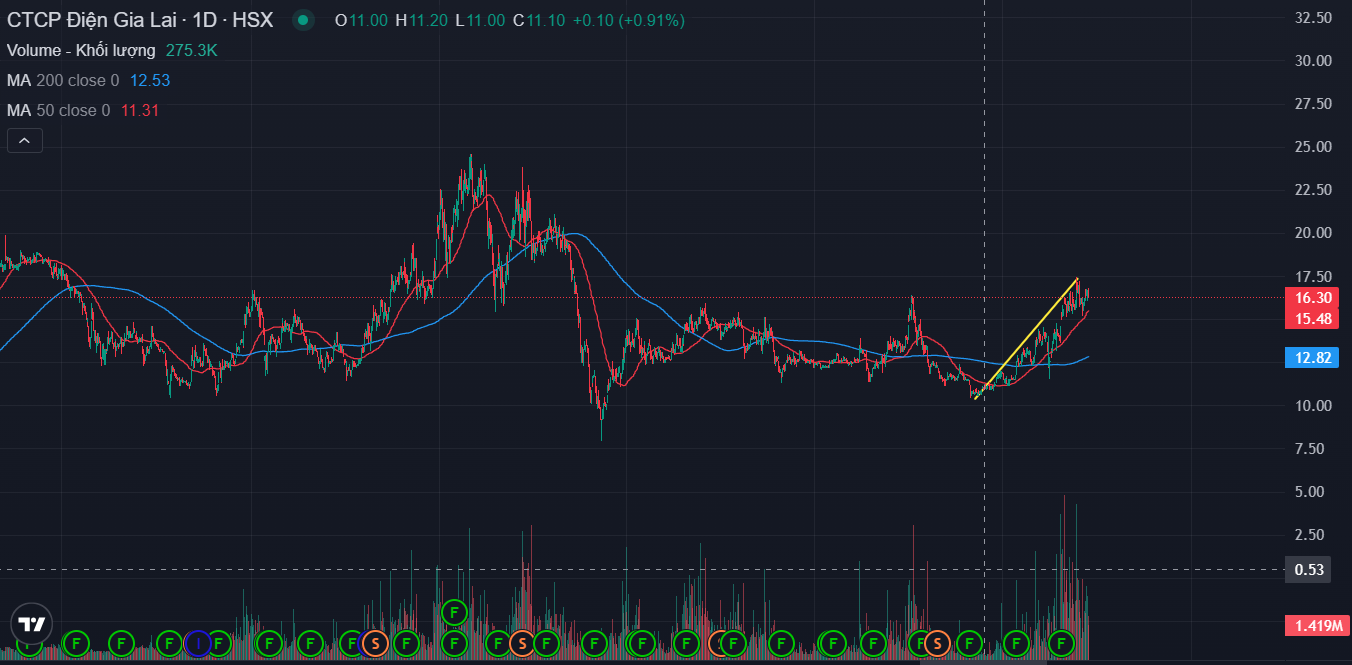Click the red 15.48 MA price label
The image size is (1352, 665).
click(x=1312, y=319)
